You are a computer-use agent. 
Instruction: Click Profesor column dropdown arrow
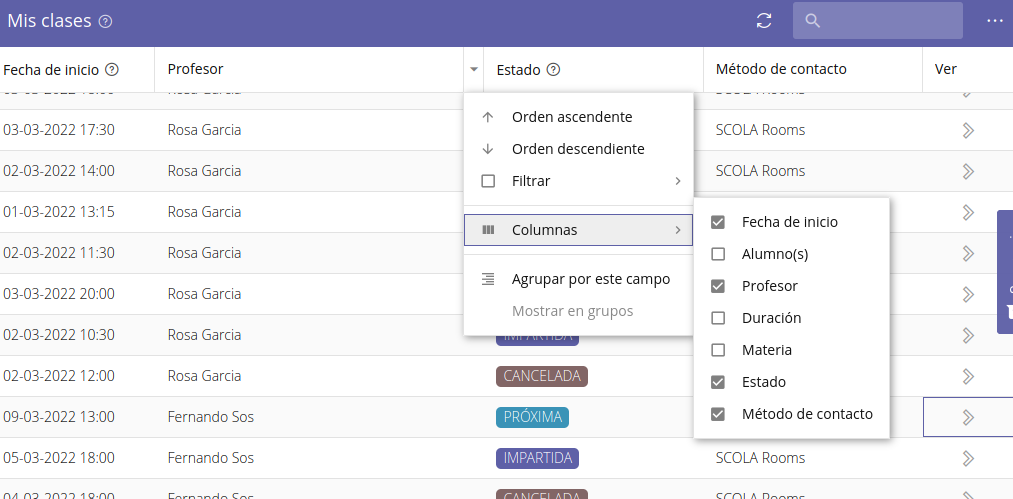pos(473,70)
